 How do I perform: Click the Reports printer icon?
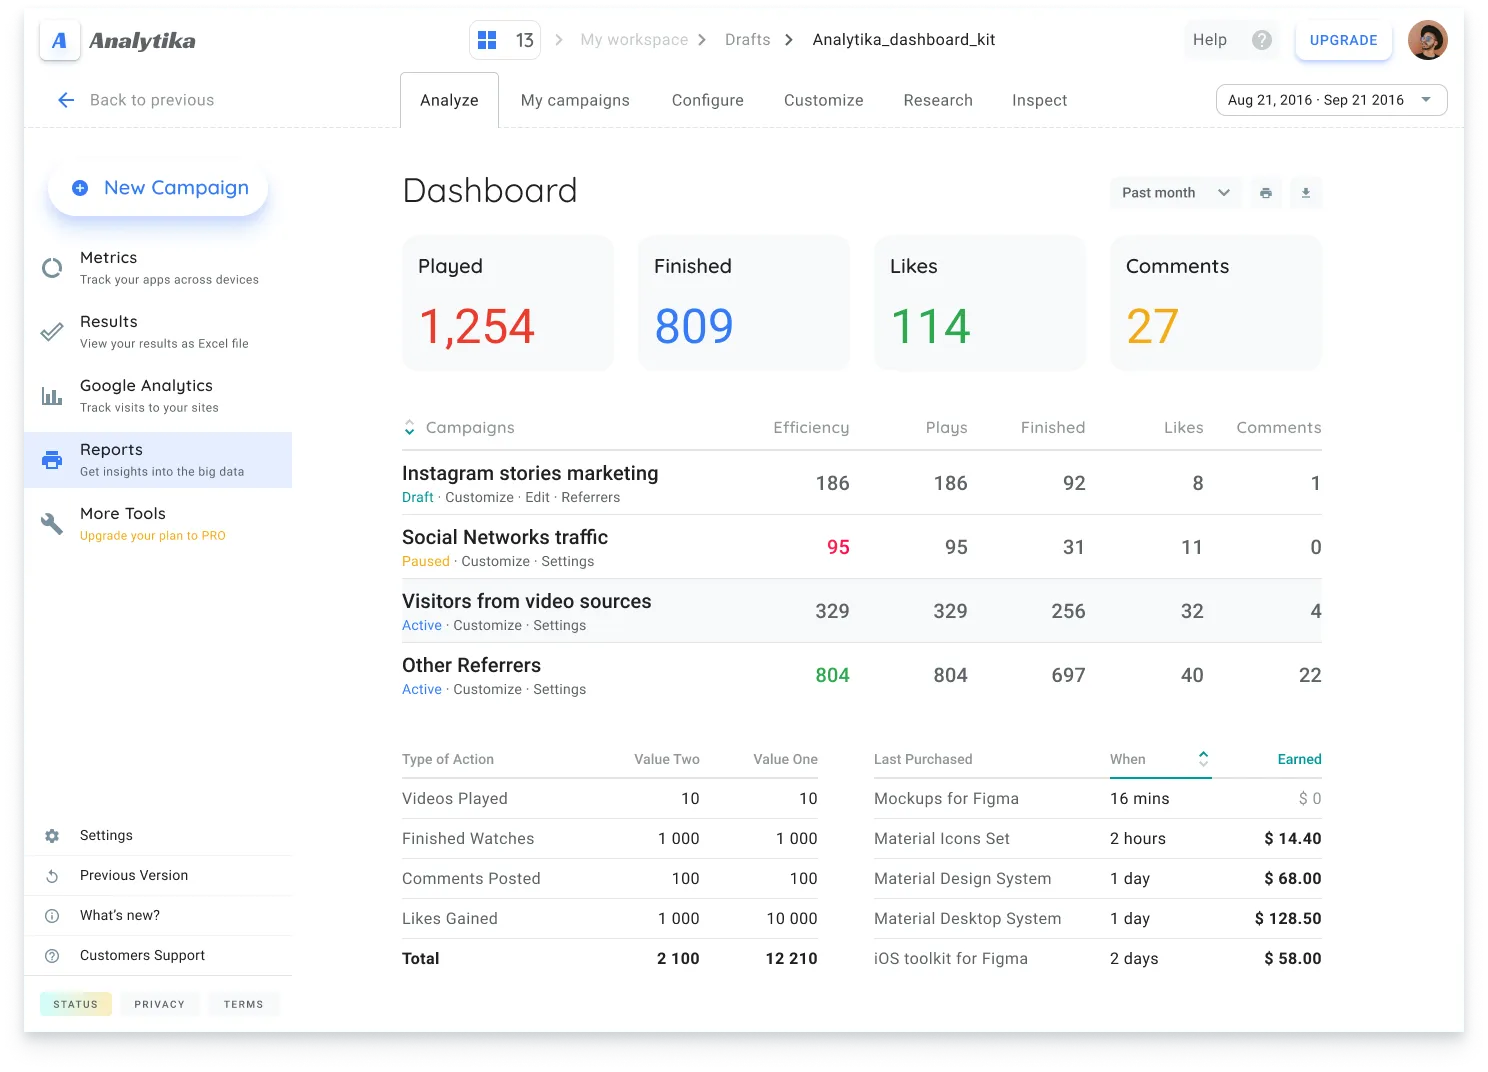coord(52,460)
